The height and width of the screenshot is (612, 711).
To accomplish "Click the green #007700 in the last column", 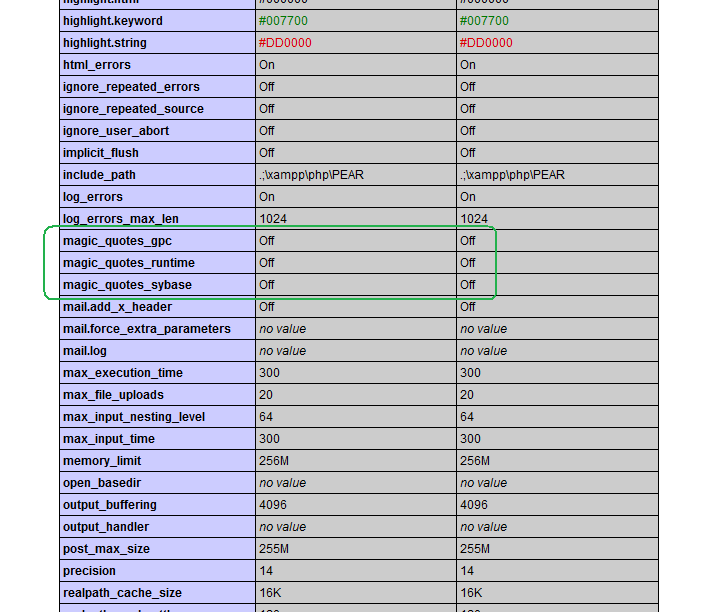I will point(484,21).
